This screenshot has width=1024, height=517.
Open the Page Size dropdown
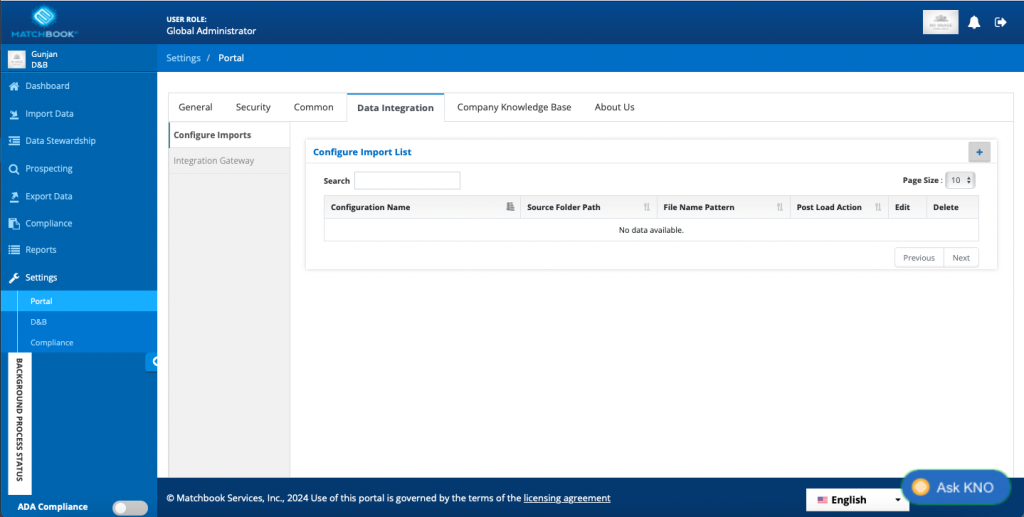click(960, 180)
